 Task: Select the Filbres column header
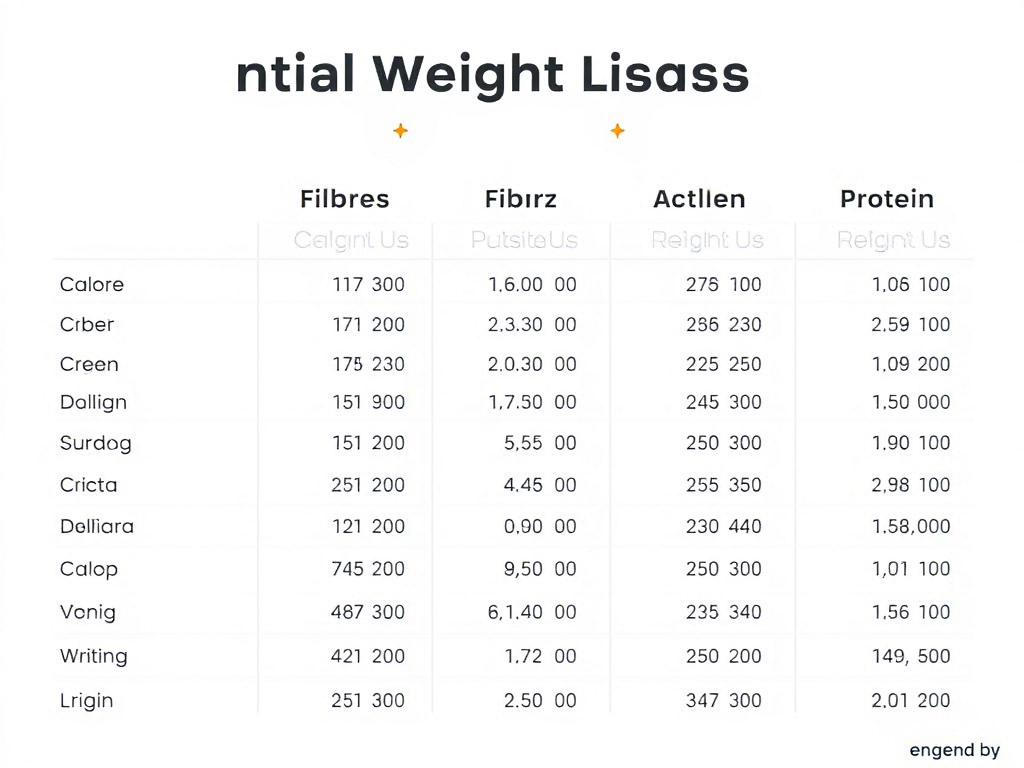[345, 199]
